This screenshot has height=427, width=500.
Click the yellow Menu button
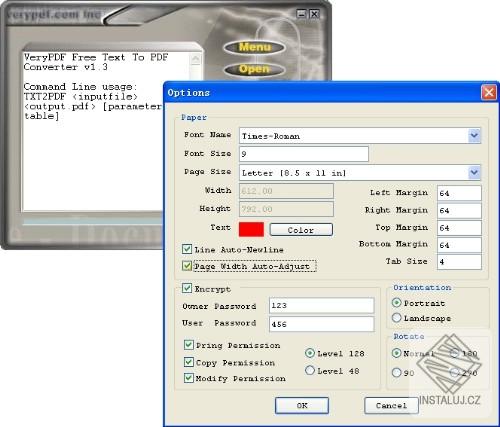pyautogui.click(x=254, y=47)
